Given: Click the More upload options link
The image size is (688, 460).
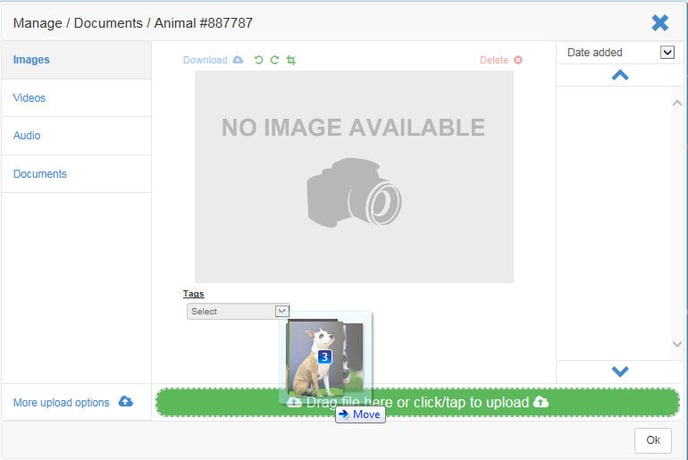Looking at the screenshot, I should pos(61,403).
